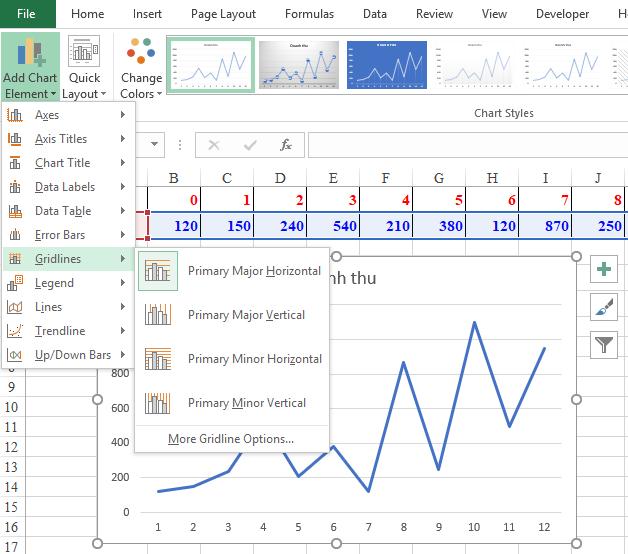Click the Error Bars icon
This screenshot has height=554, width=628.
[x=15, y=235]
